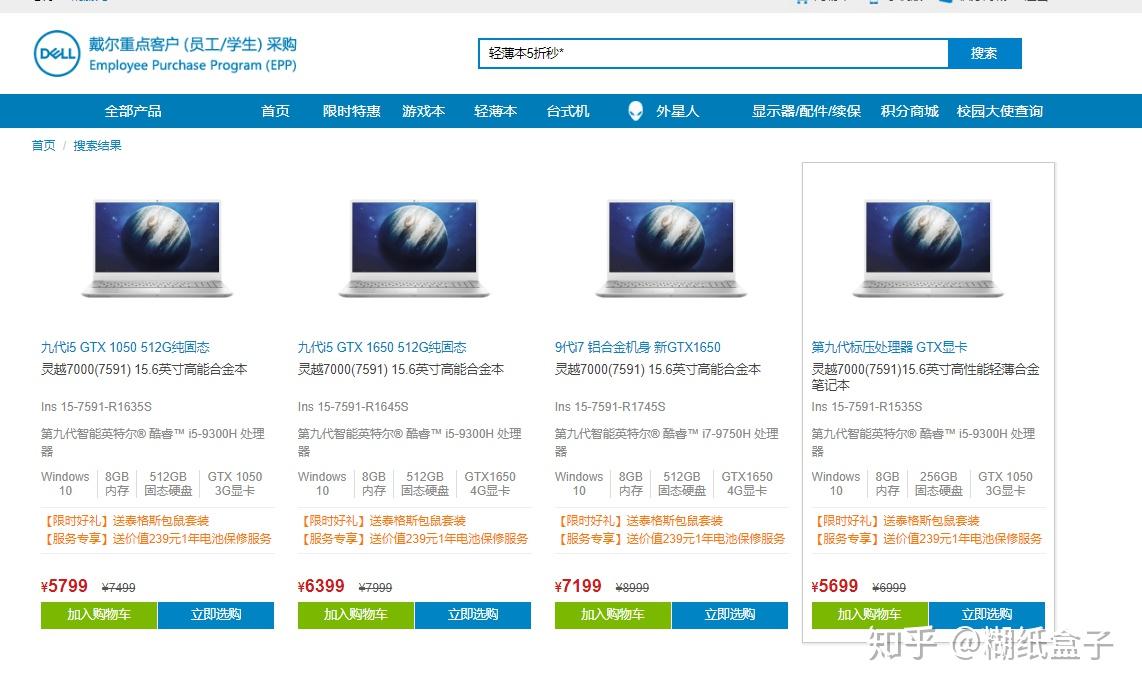1142x690 pixels.
Task: Open 积分商城 nav item
Action: click(910, 111)
